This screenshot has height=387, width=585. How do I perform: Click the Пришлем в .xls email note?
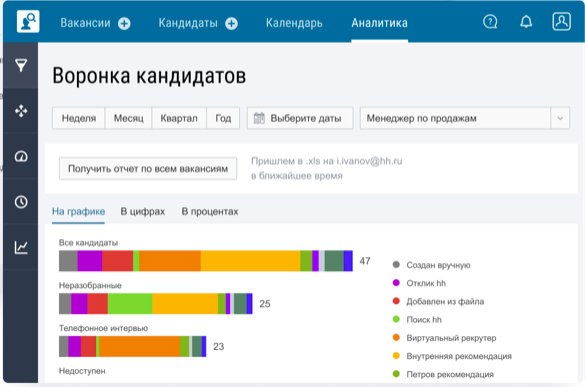click(x=326, y=168)
